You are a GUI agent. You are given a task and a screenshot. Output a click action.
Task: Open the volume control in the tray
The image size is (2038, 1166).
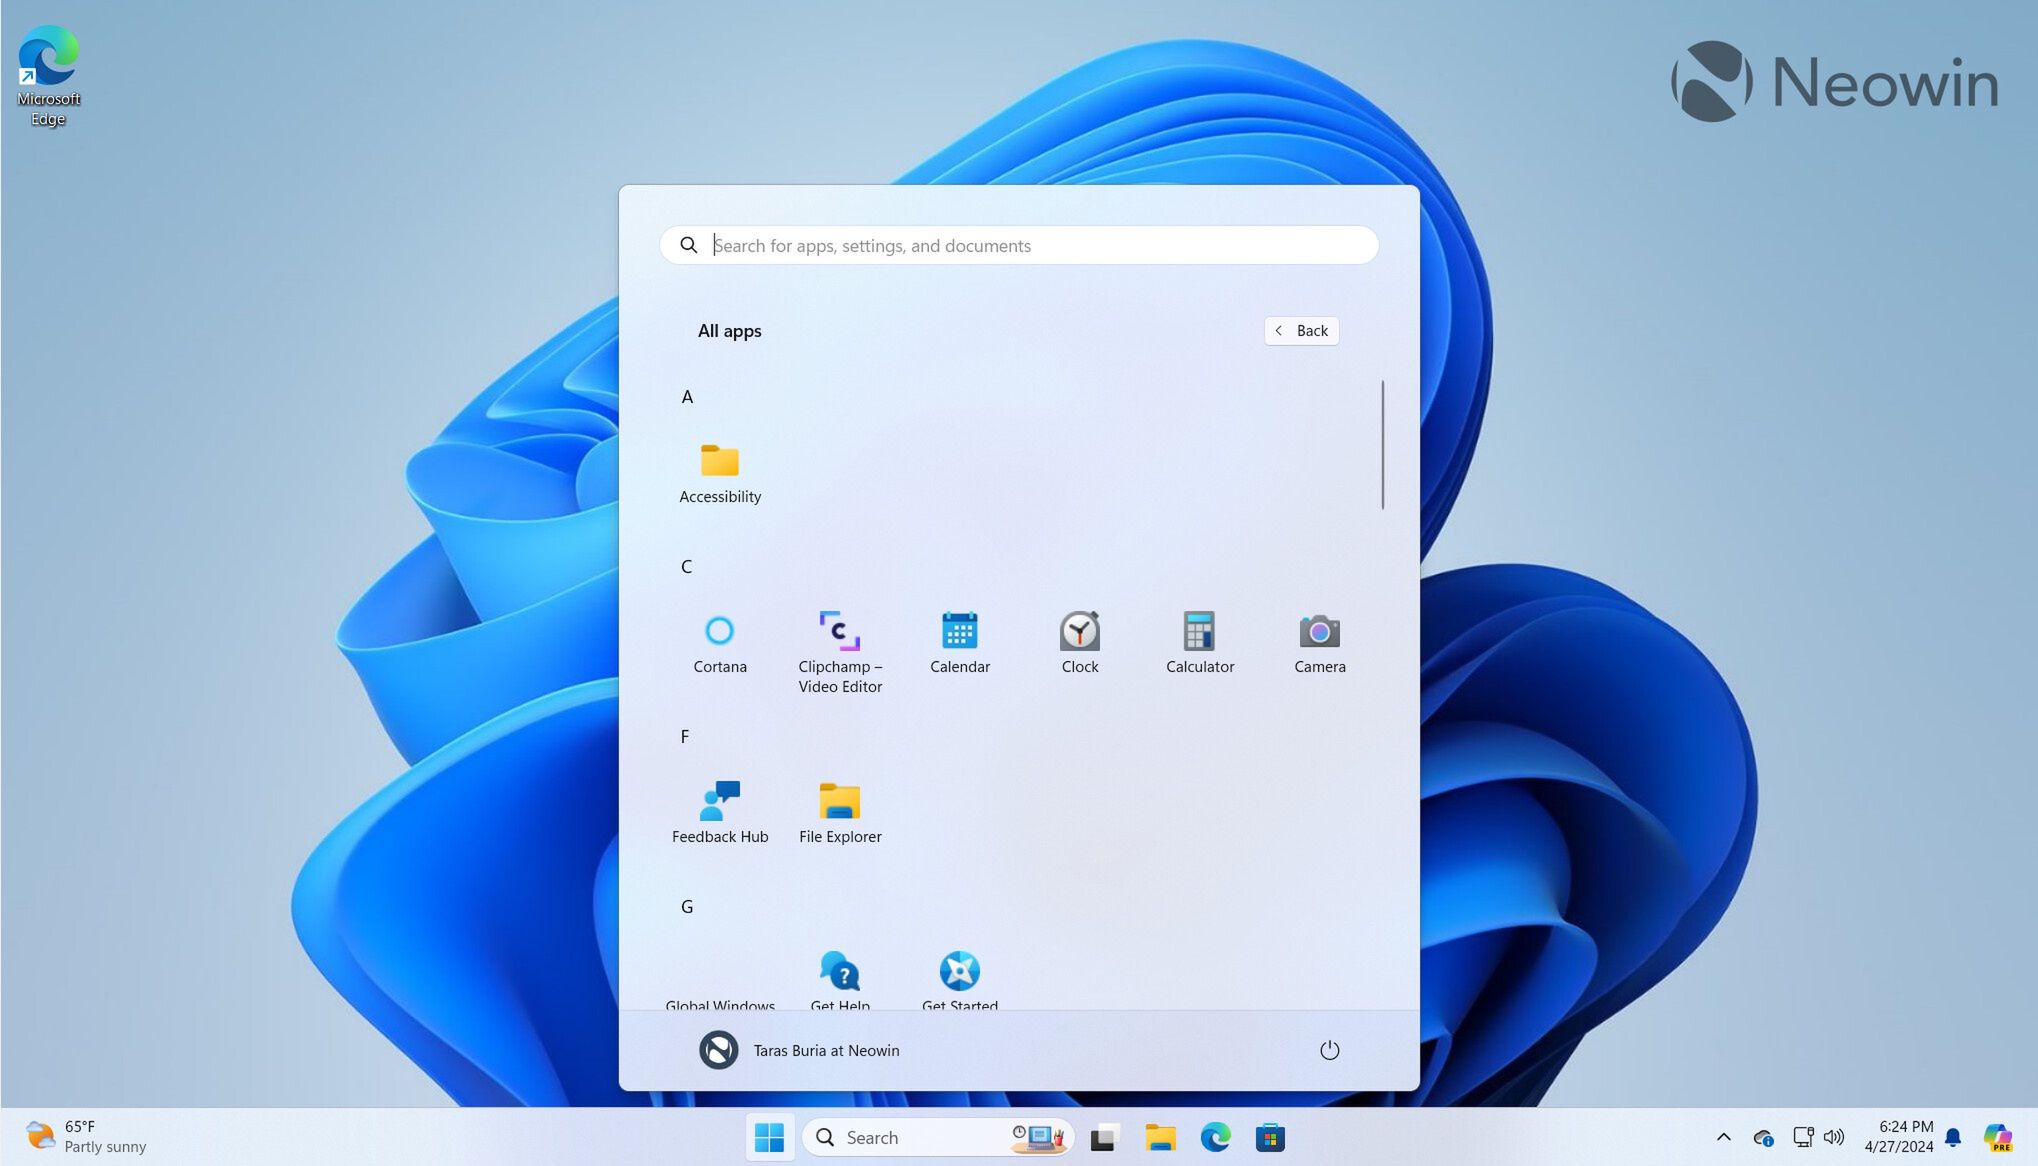click(1834, 1137)
